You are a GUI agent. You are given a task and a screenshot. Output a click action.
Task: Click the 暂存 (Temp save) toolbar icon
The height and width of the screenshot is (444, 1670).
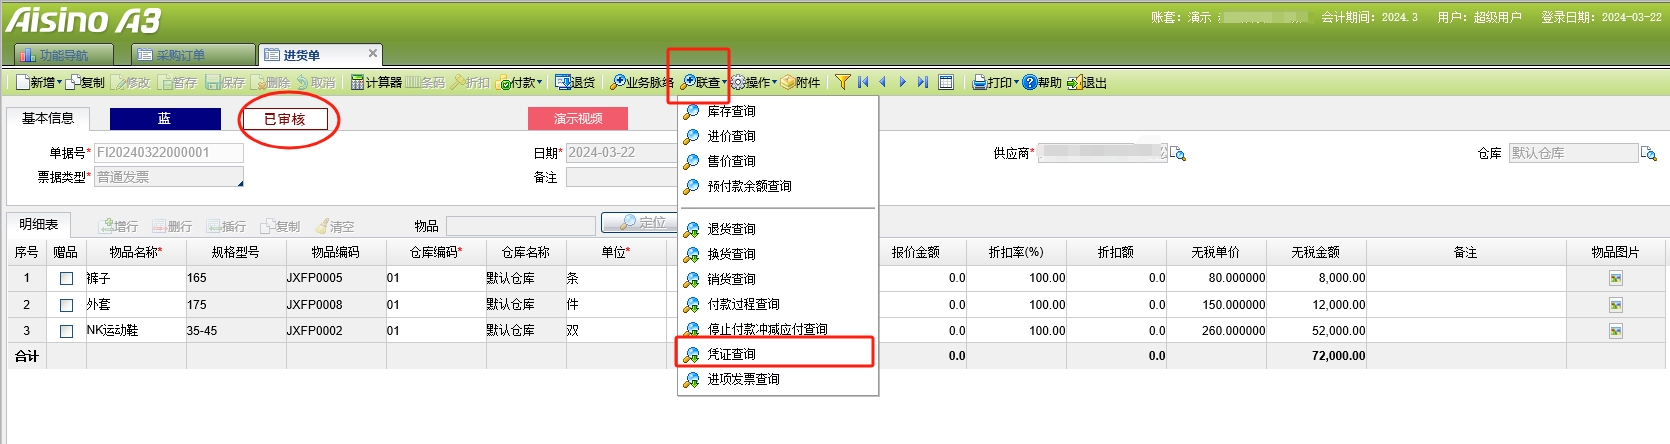165,83
